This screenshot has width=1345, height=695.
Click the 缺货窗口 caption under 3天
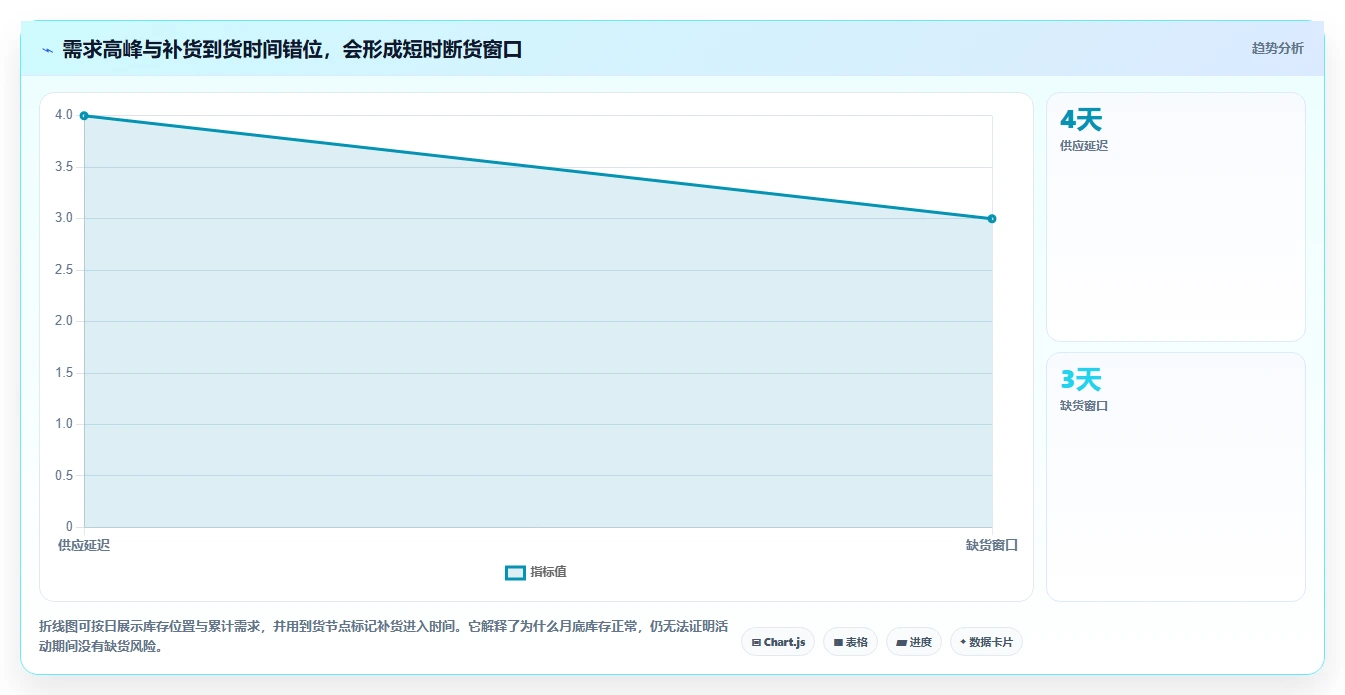tap(1084, 406)
